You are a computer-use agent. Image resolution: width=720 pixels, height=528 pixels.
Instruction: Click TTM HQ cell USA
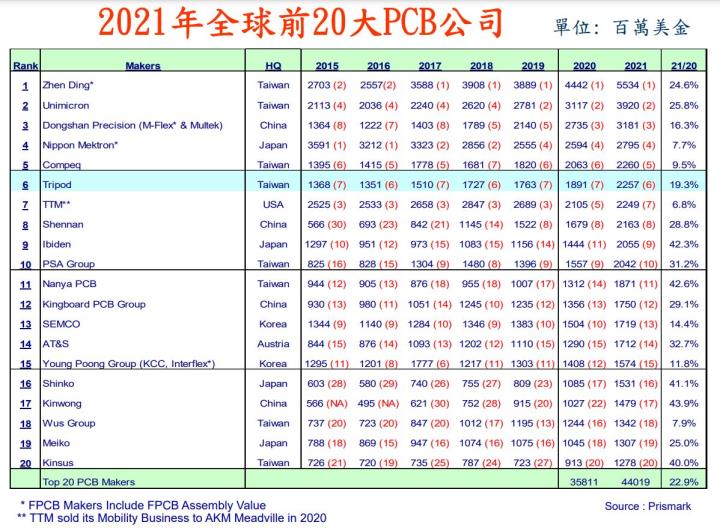(273, 204)
